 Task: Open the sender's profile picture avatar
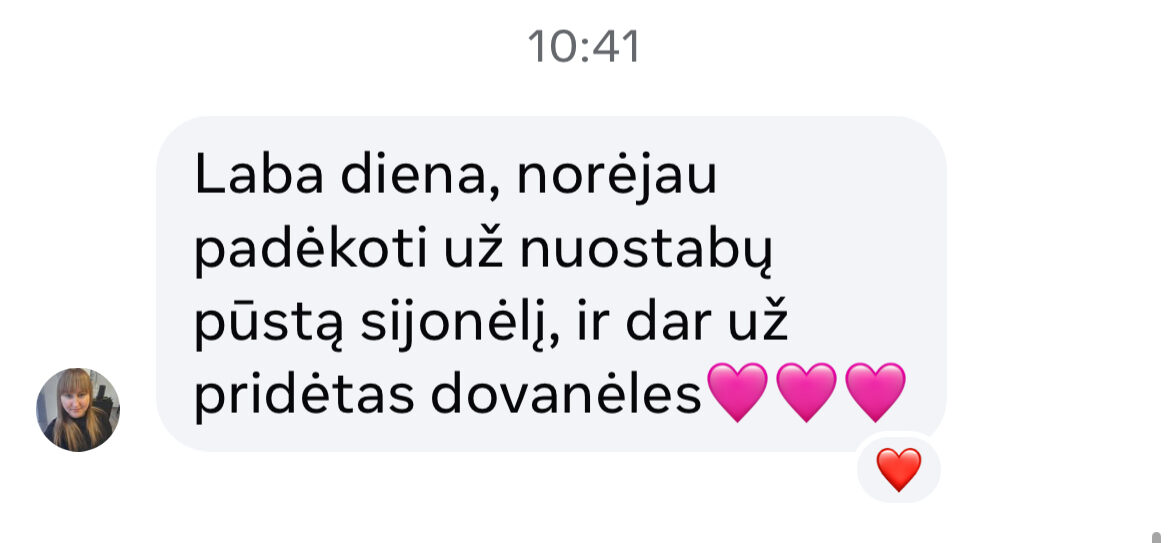(78, 409)
